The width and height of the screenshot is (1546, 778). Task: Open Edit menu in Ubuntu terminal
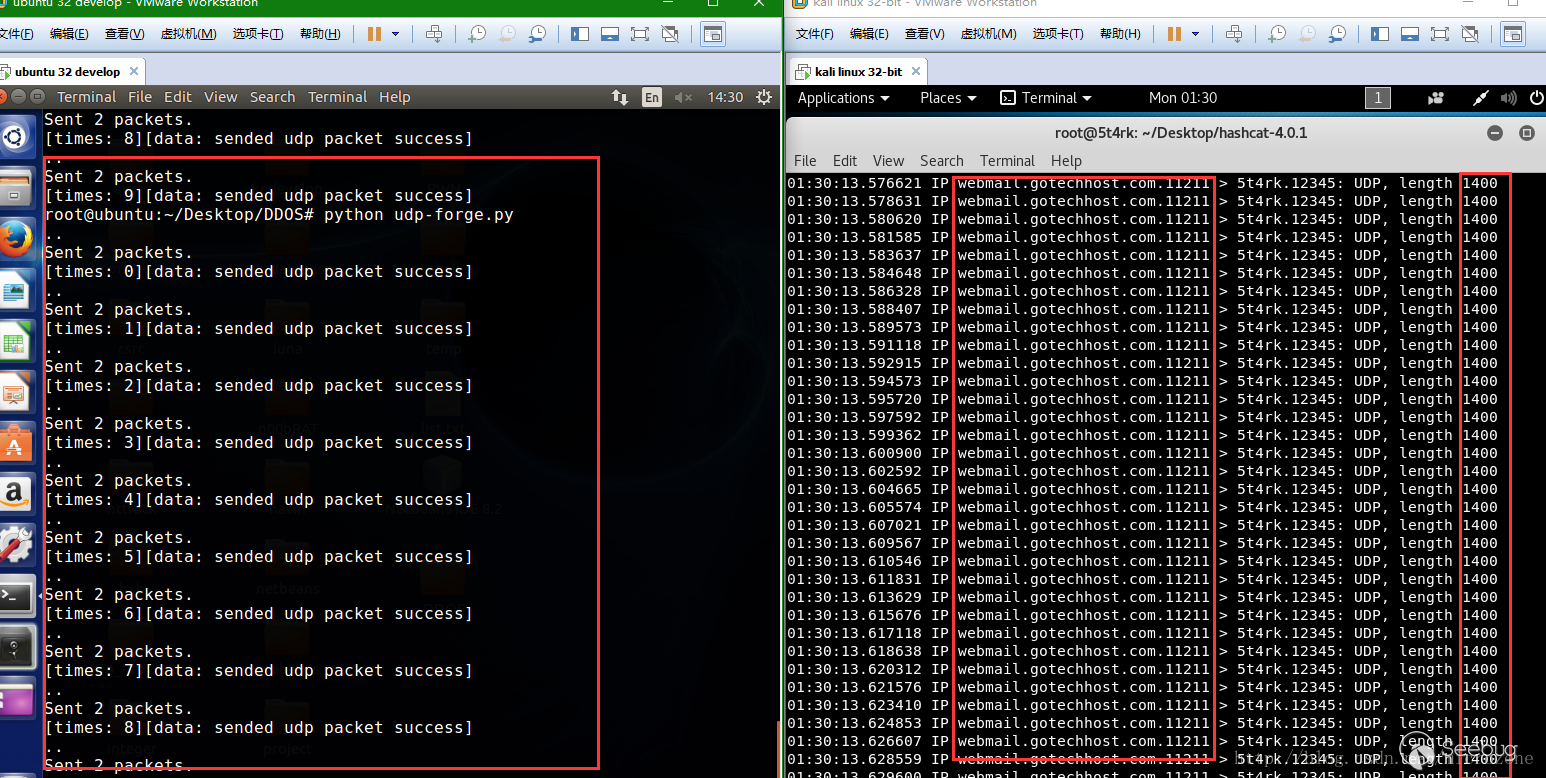(x=178, y=97)
